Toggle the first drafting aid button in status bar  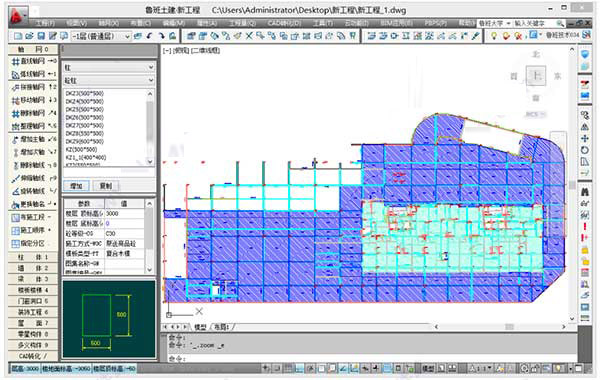point(266,369)
